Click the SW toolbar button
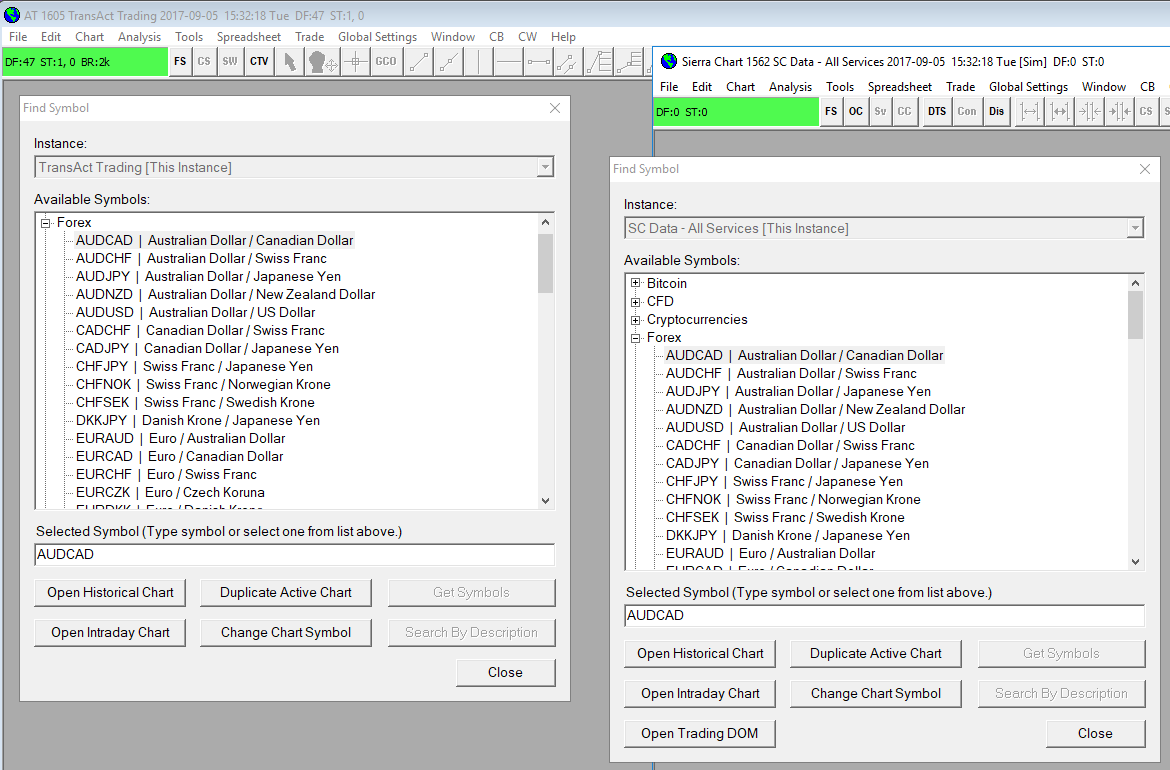The image size is (1170, 770). point(230,62)
